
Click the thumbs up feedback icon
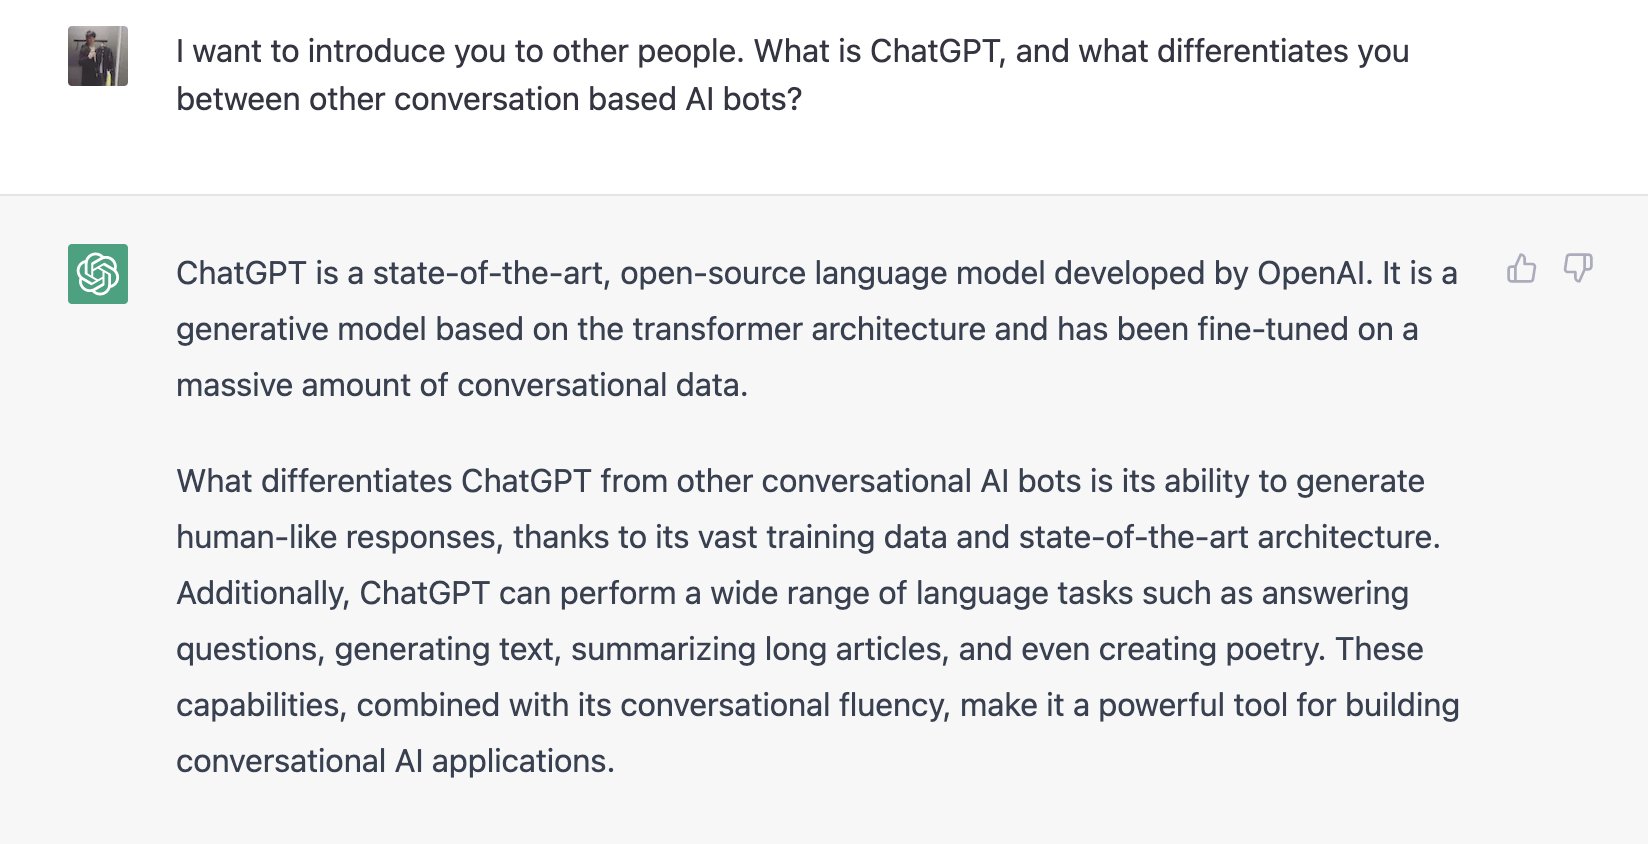[1521, 268]
